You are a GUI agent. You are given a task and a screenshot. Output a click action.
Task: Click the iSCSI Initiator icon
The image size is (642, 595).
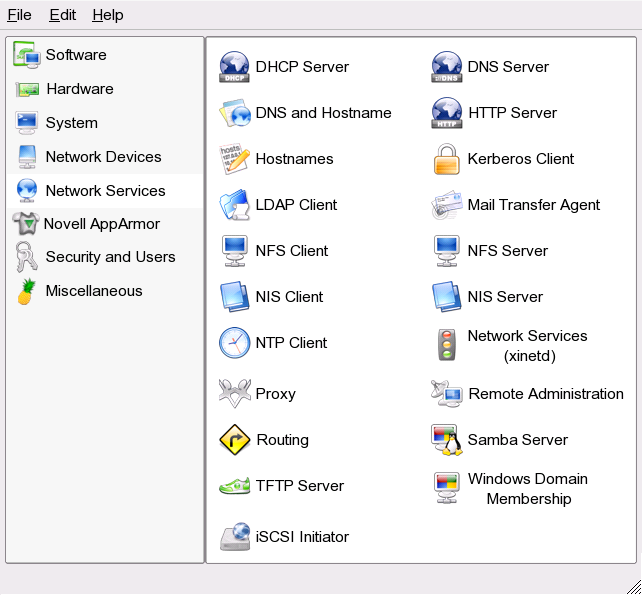tap(234, 537)
